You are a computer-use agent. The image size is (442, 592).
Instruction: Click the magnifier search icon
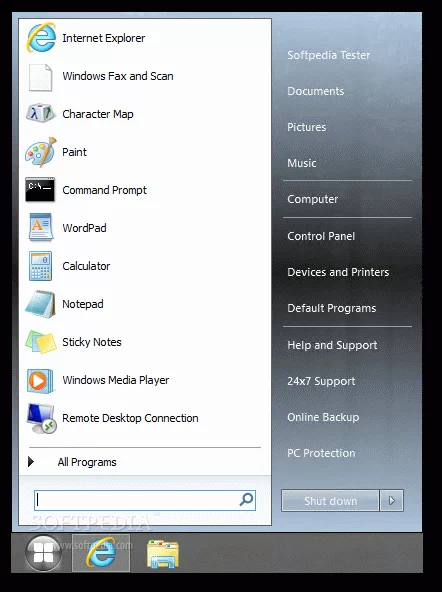click(x=246, y=500)
